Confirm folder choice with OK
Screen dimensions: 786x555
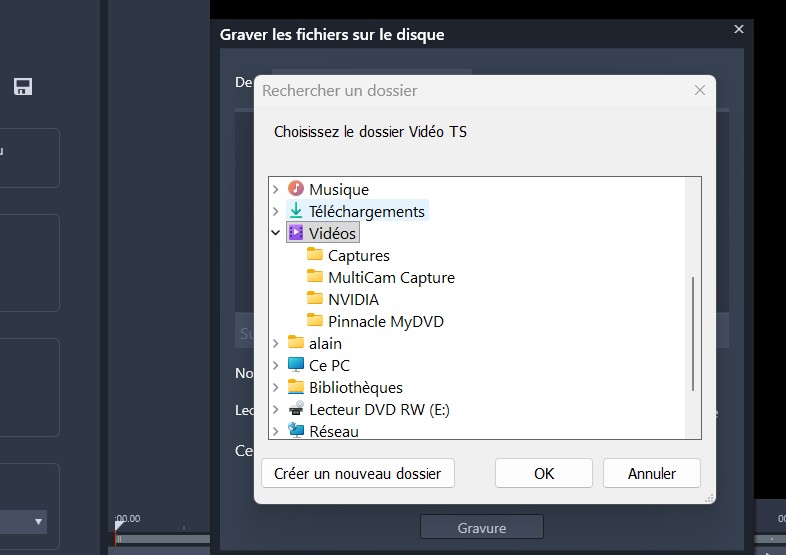click(544, 473)
